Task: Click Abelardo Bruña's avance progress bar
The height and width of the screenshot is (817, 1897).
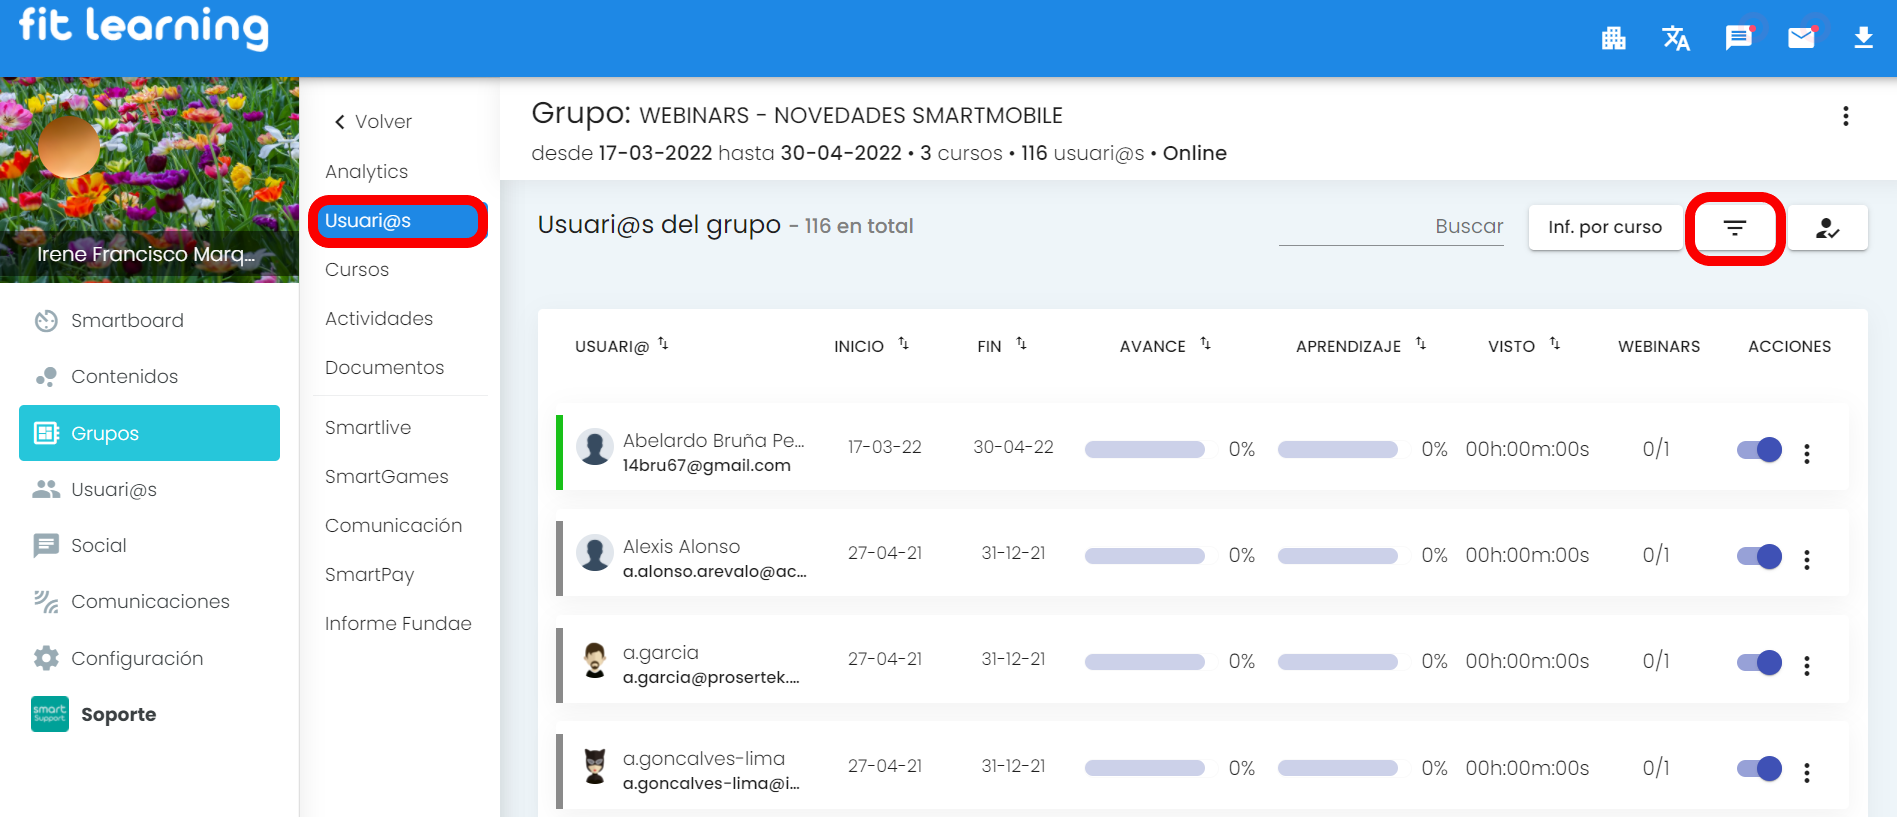Action: pos(1144,450)
